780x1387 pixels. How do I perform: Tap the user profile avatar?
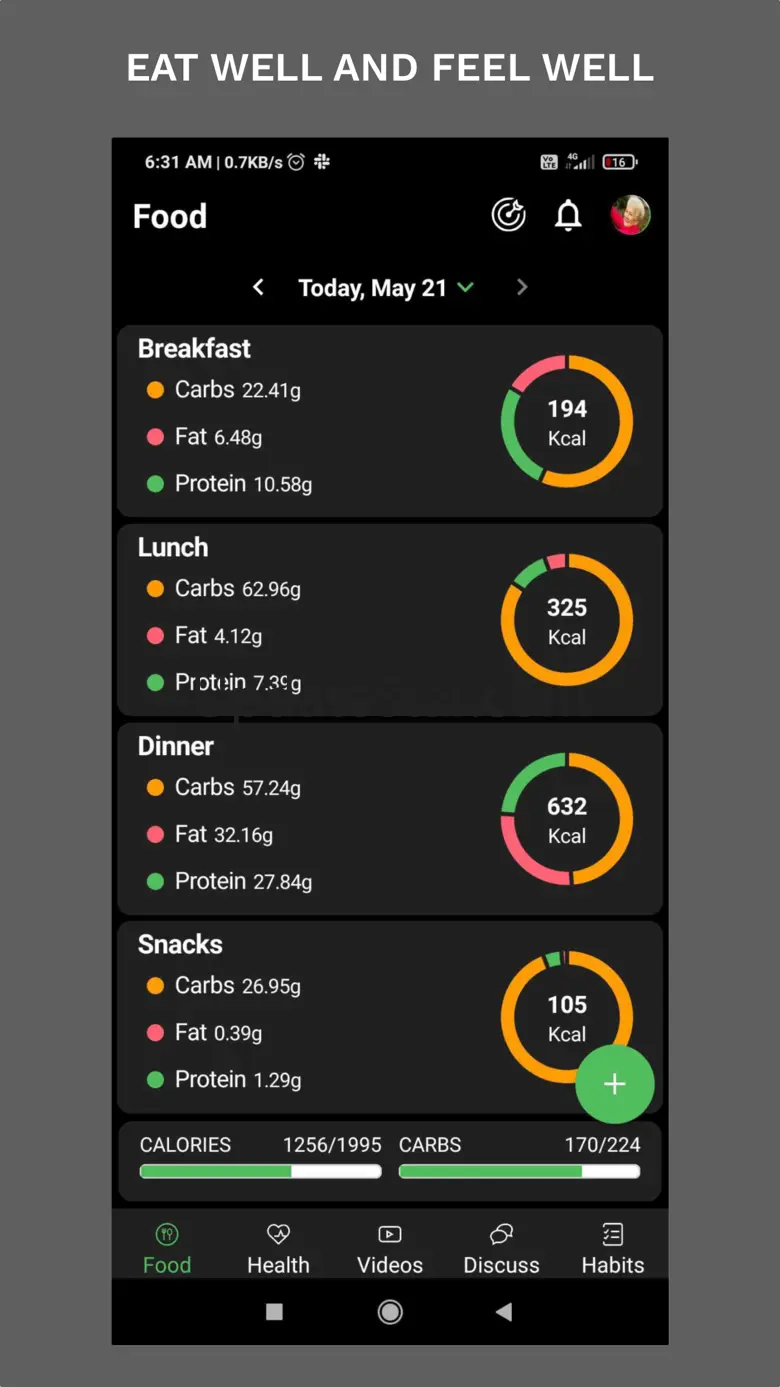630,215
